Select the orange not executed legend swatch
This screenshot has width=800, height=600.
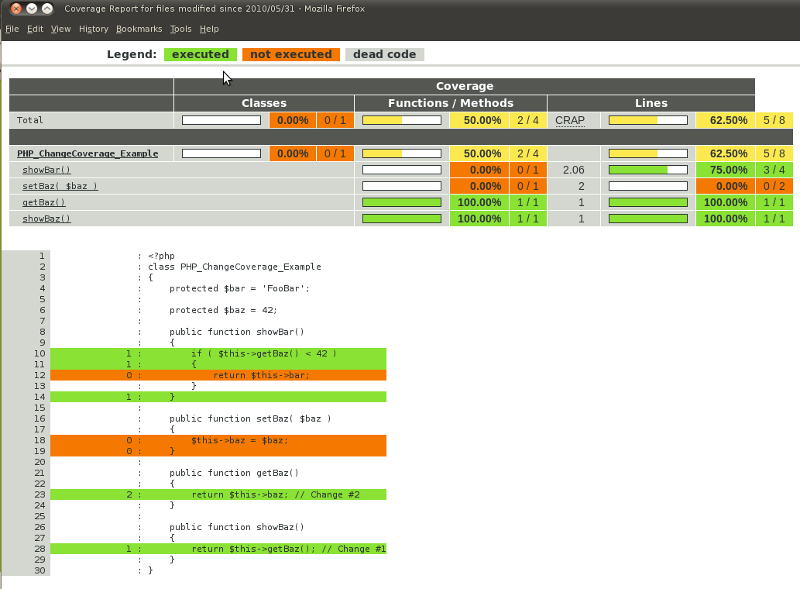click(x=291, y=54)
